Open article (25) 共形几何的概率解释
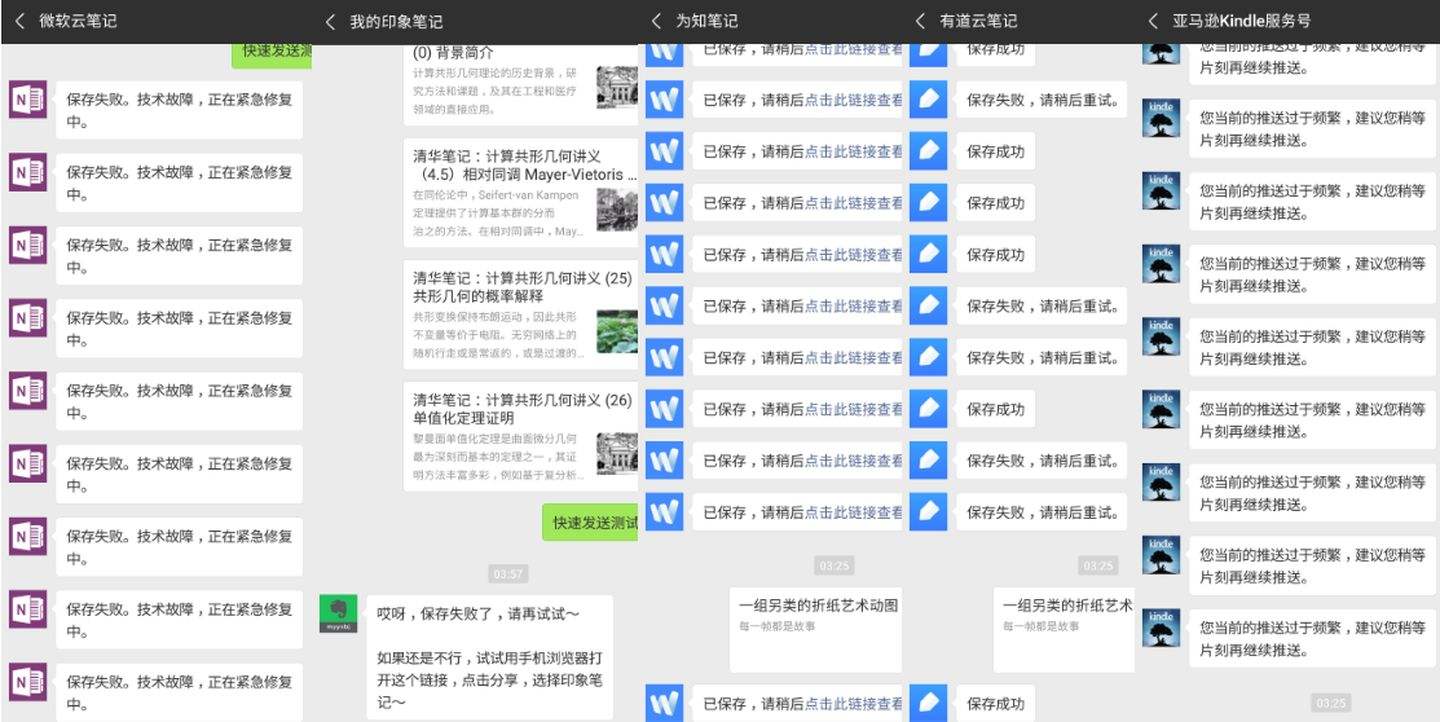The image size is (1440, 722). 522,315
